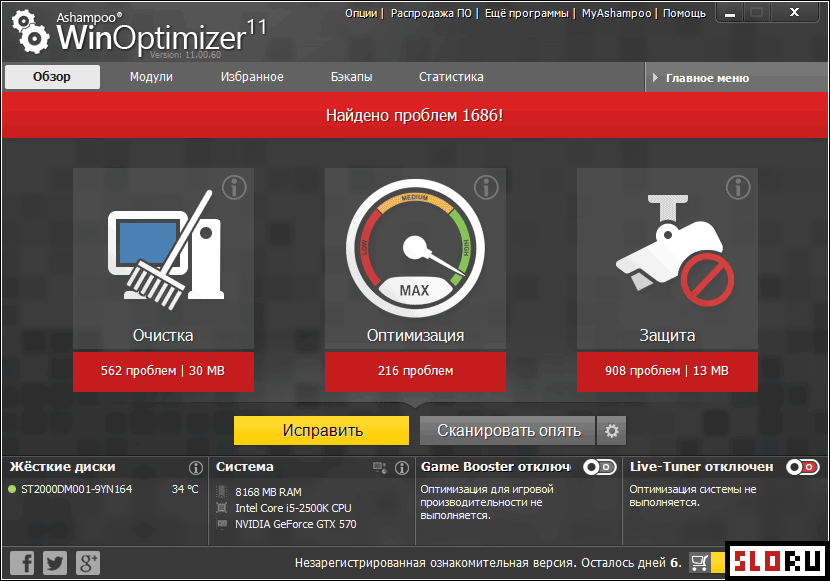Viewport: 830px width, 581px height.
Task: Click the Оптимизация label
Action: tap(416, 335)
